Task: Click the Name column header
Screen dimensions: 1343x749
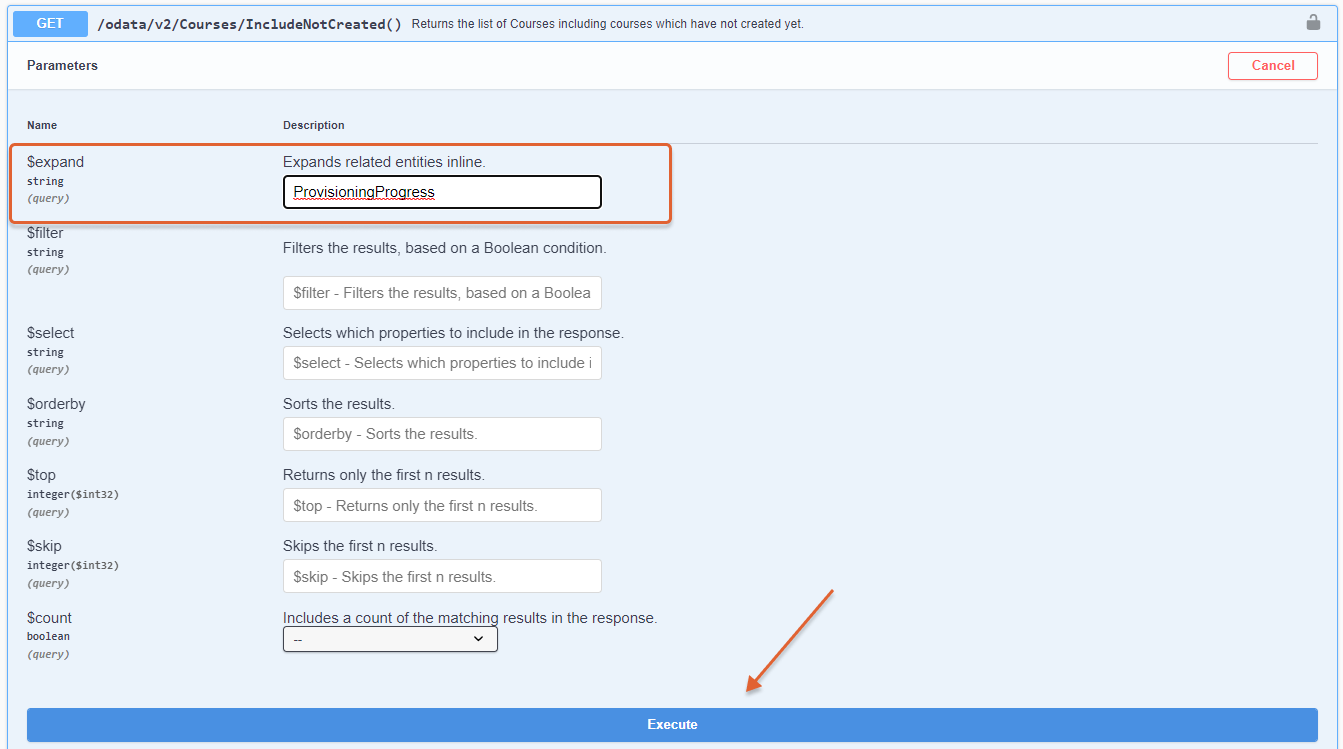Action: (x=42, y=125)
